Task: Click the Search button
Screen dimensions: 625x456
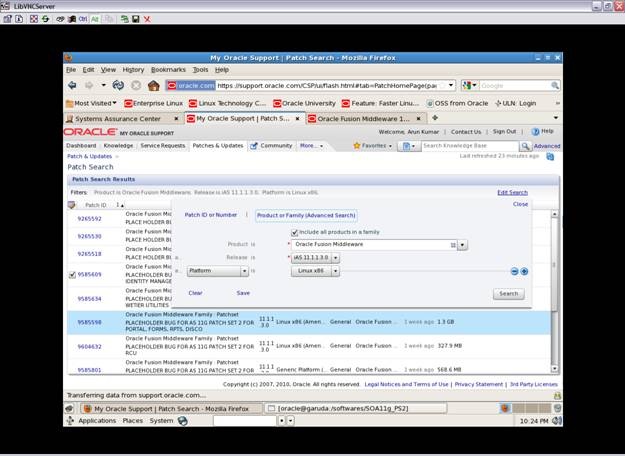Action: click(509, 294)
